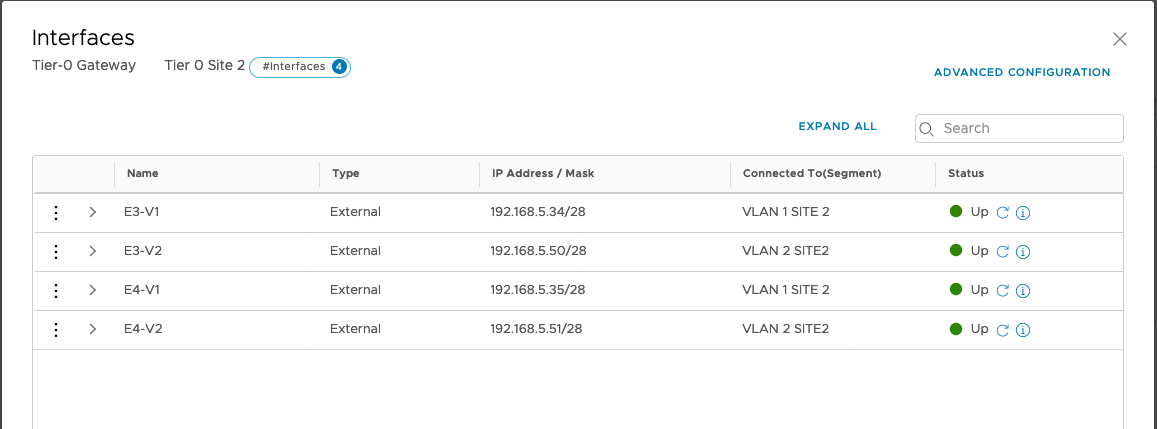Refresh the status of interface E4-V1

[1003, 290]
